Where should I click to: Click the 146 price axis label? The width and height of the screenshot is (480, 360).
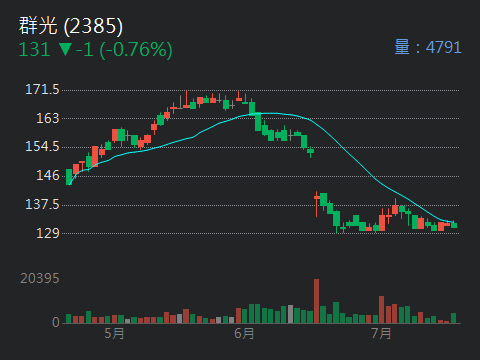pos(48,175)
